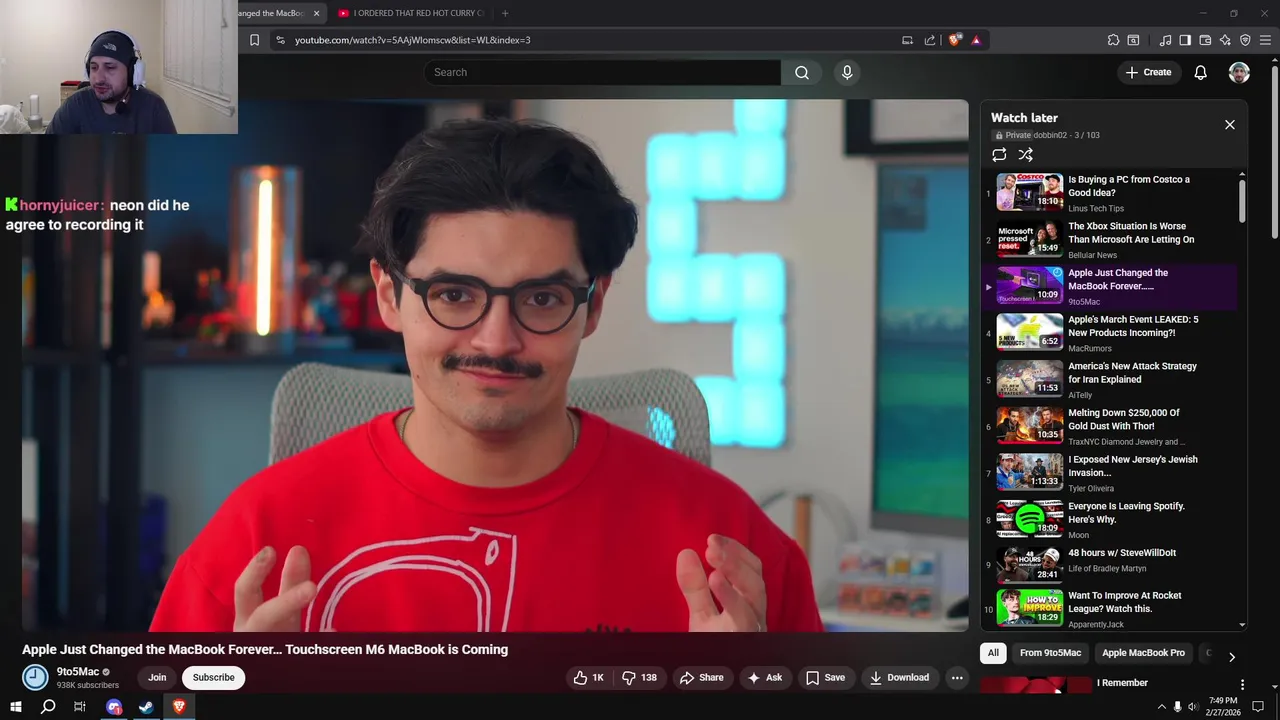Open the browser hamburger main menu

(1266, 40)
